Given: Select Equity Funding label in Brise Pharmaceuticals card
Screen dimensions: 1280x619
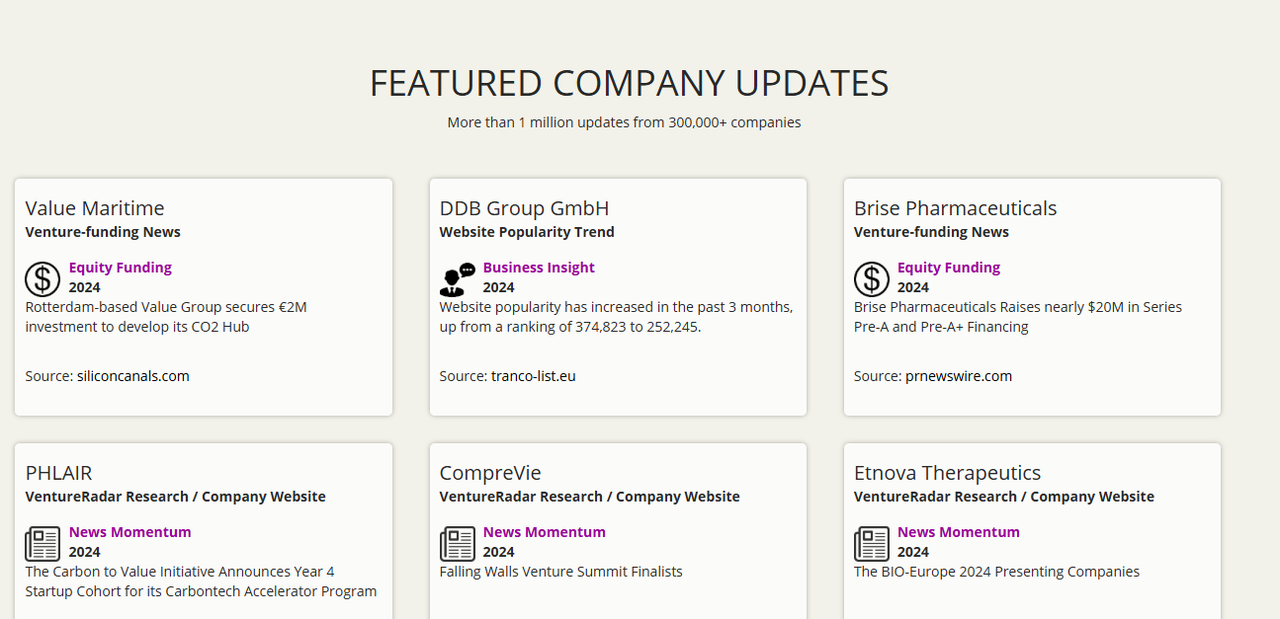Looking at the screenshot, I should click(x=949, y=267).
